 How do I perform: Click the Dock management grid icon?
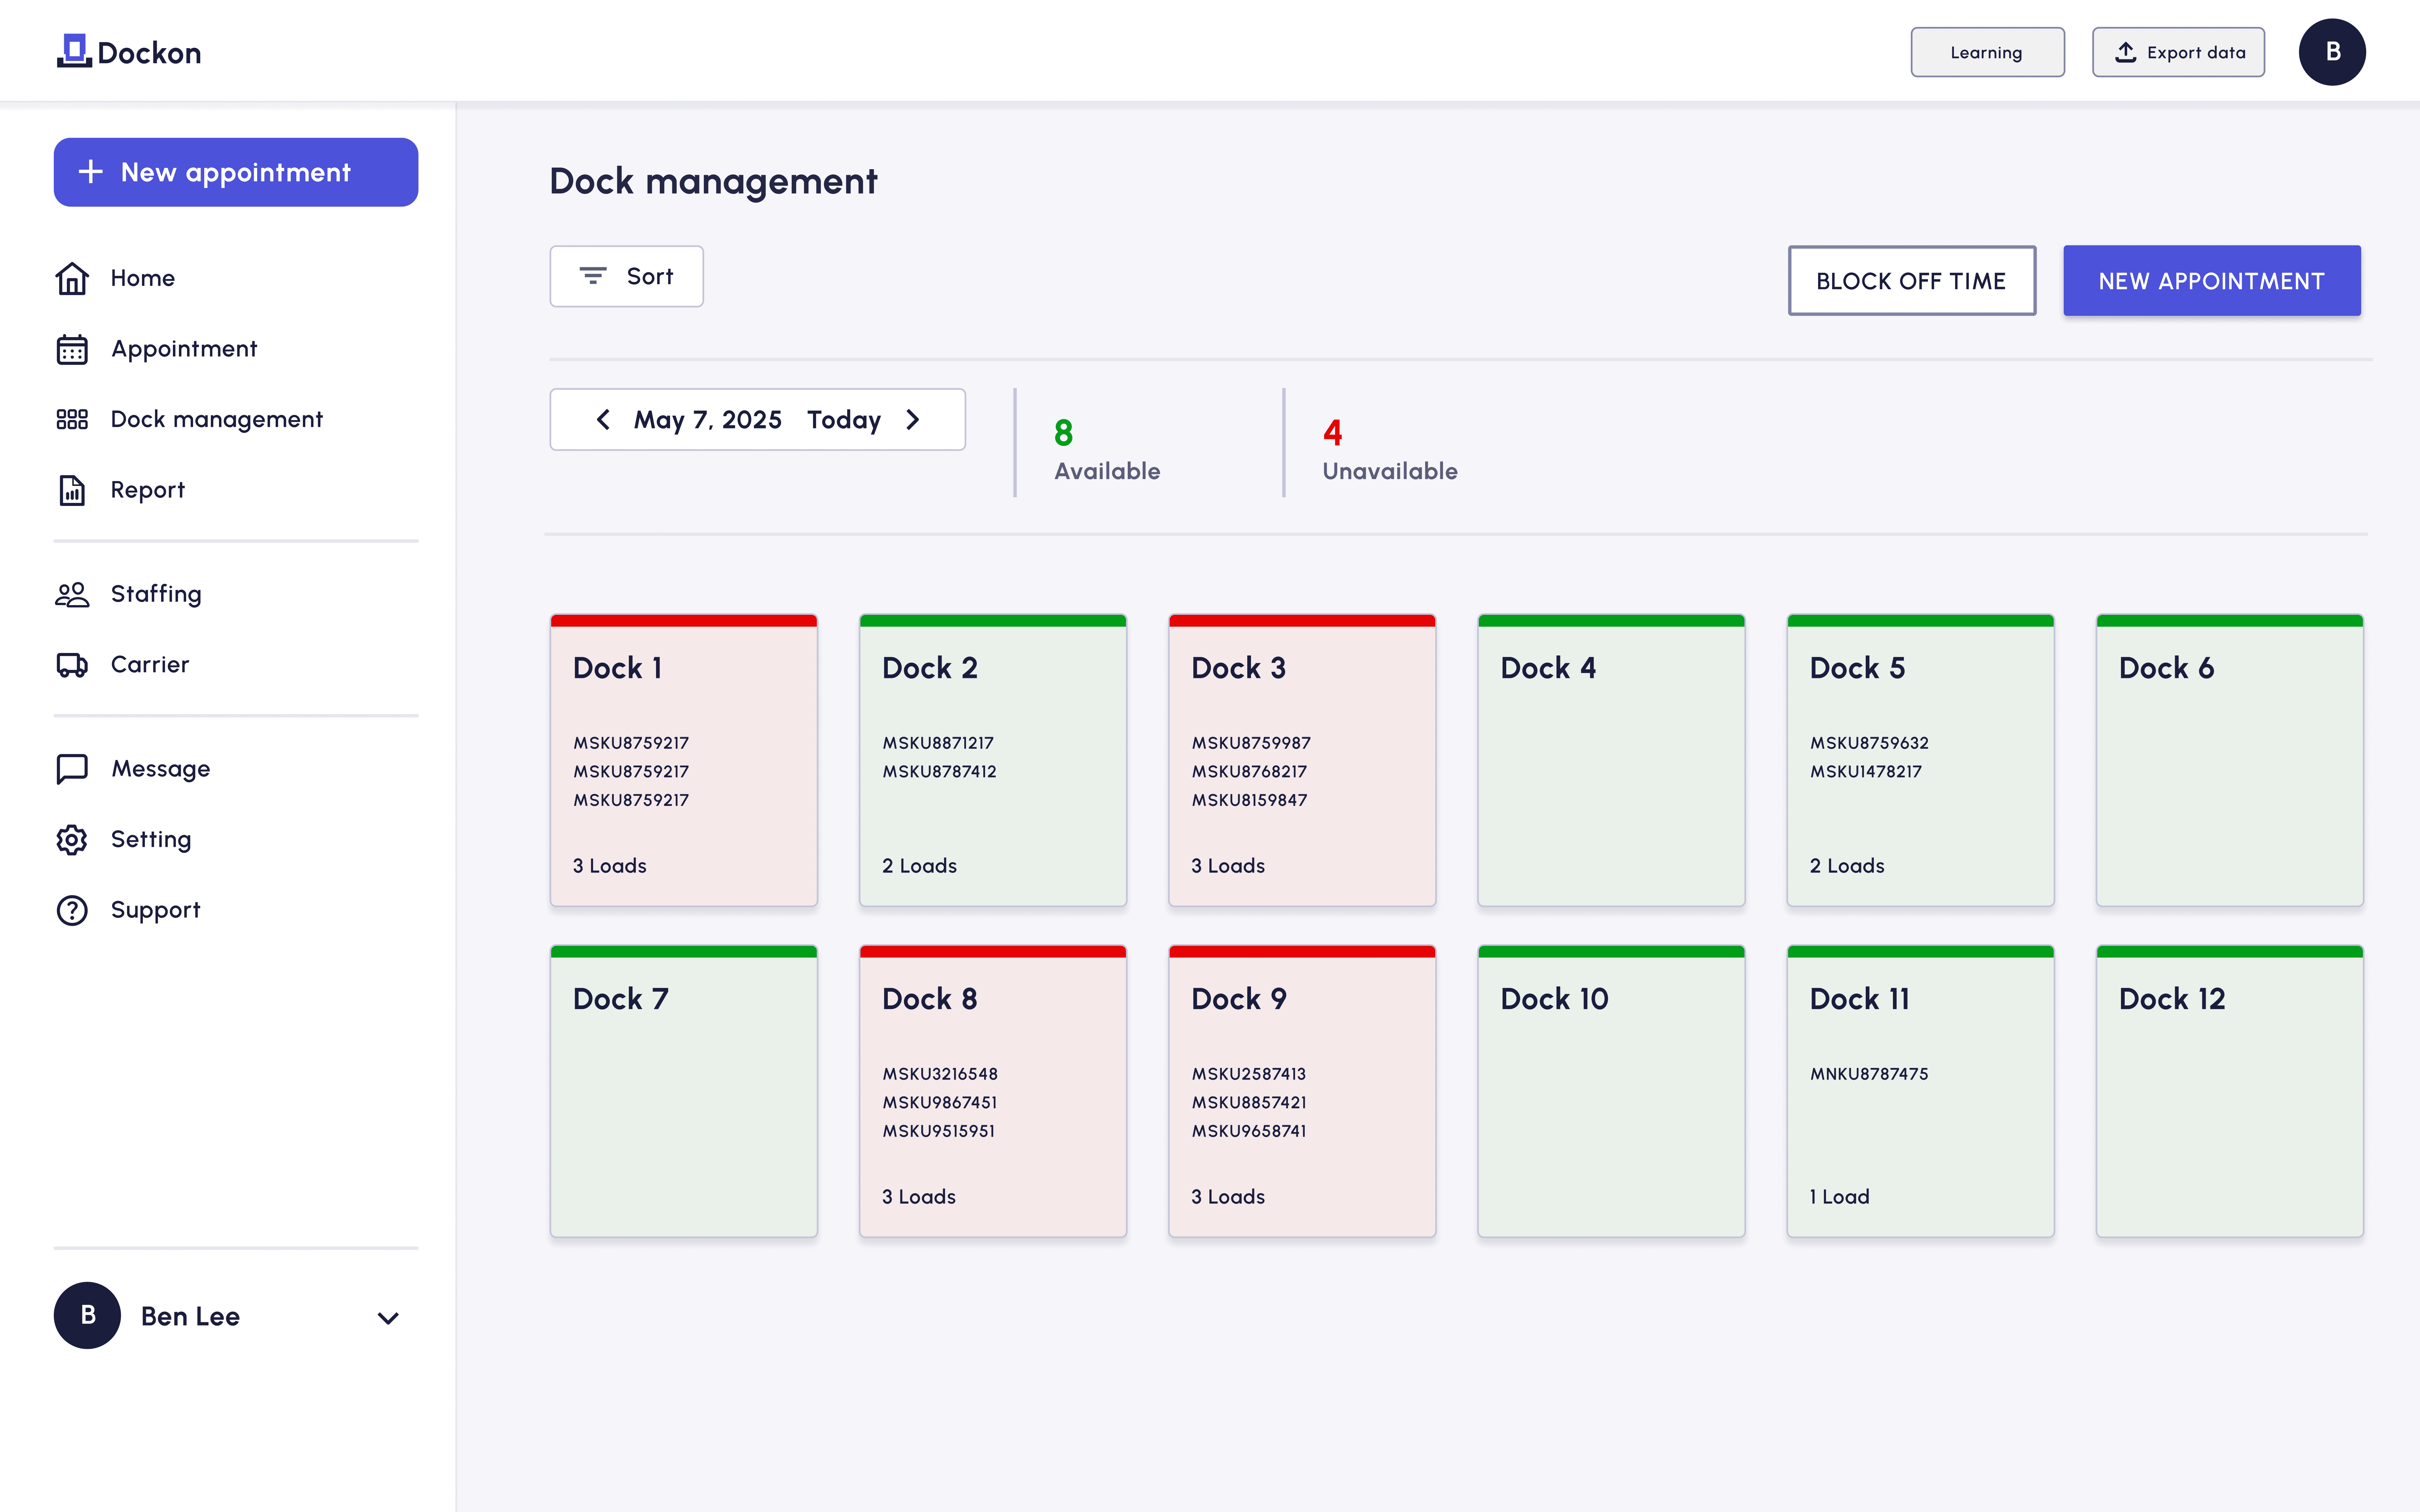pyautogui.click(x=72, y=419)
